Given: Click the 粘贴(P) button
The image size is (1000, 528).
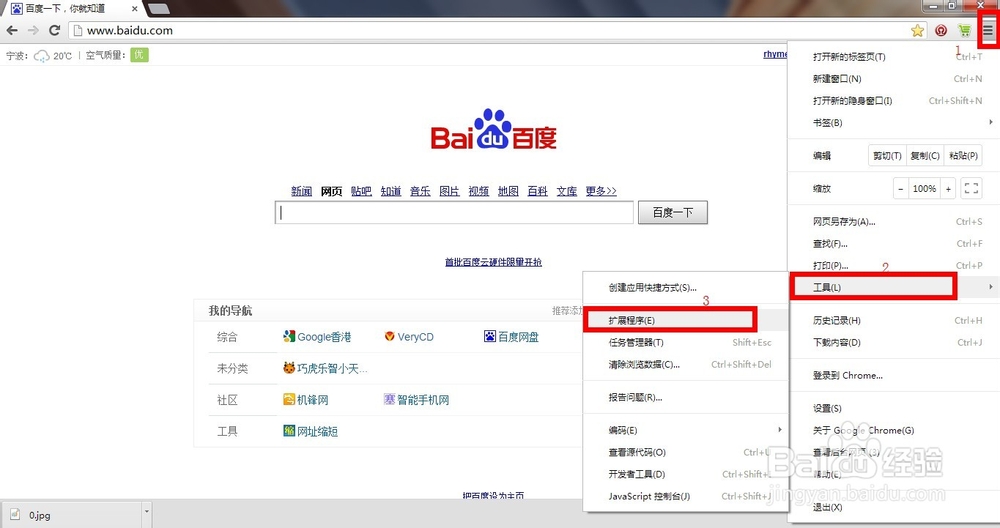Looking at the screenshot, I should (962, 156).
